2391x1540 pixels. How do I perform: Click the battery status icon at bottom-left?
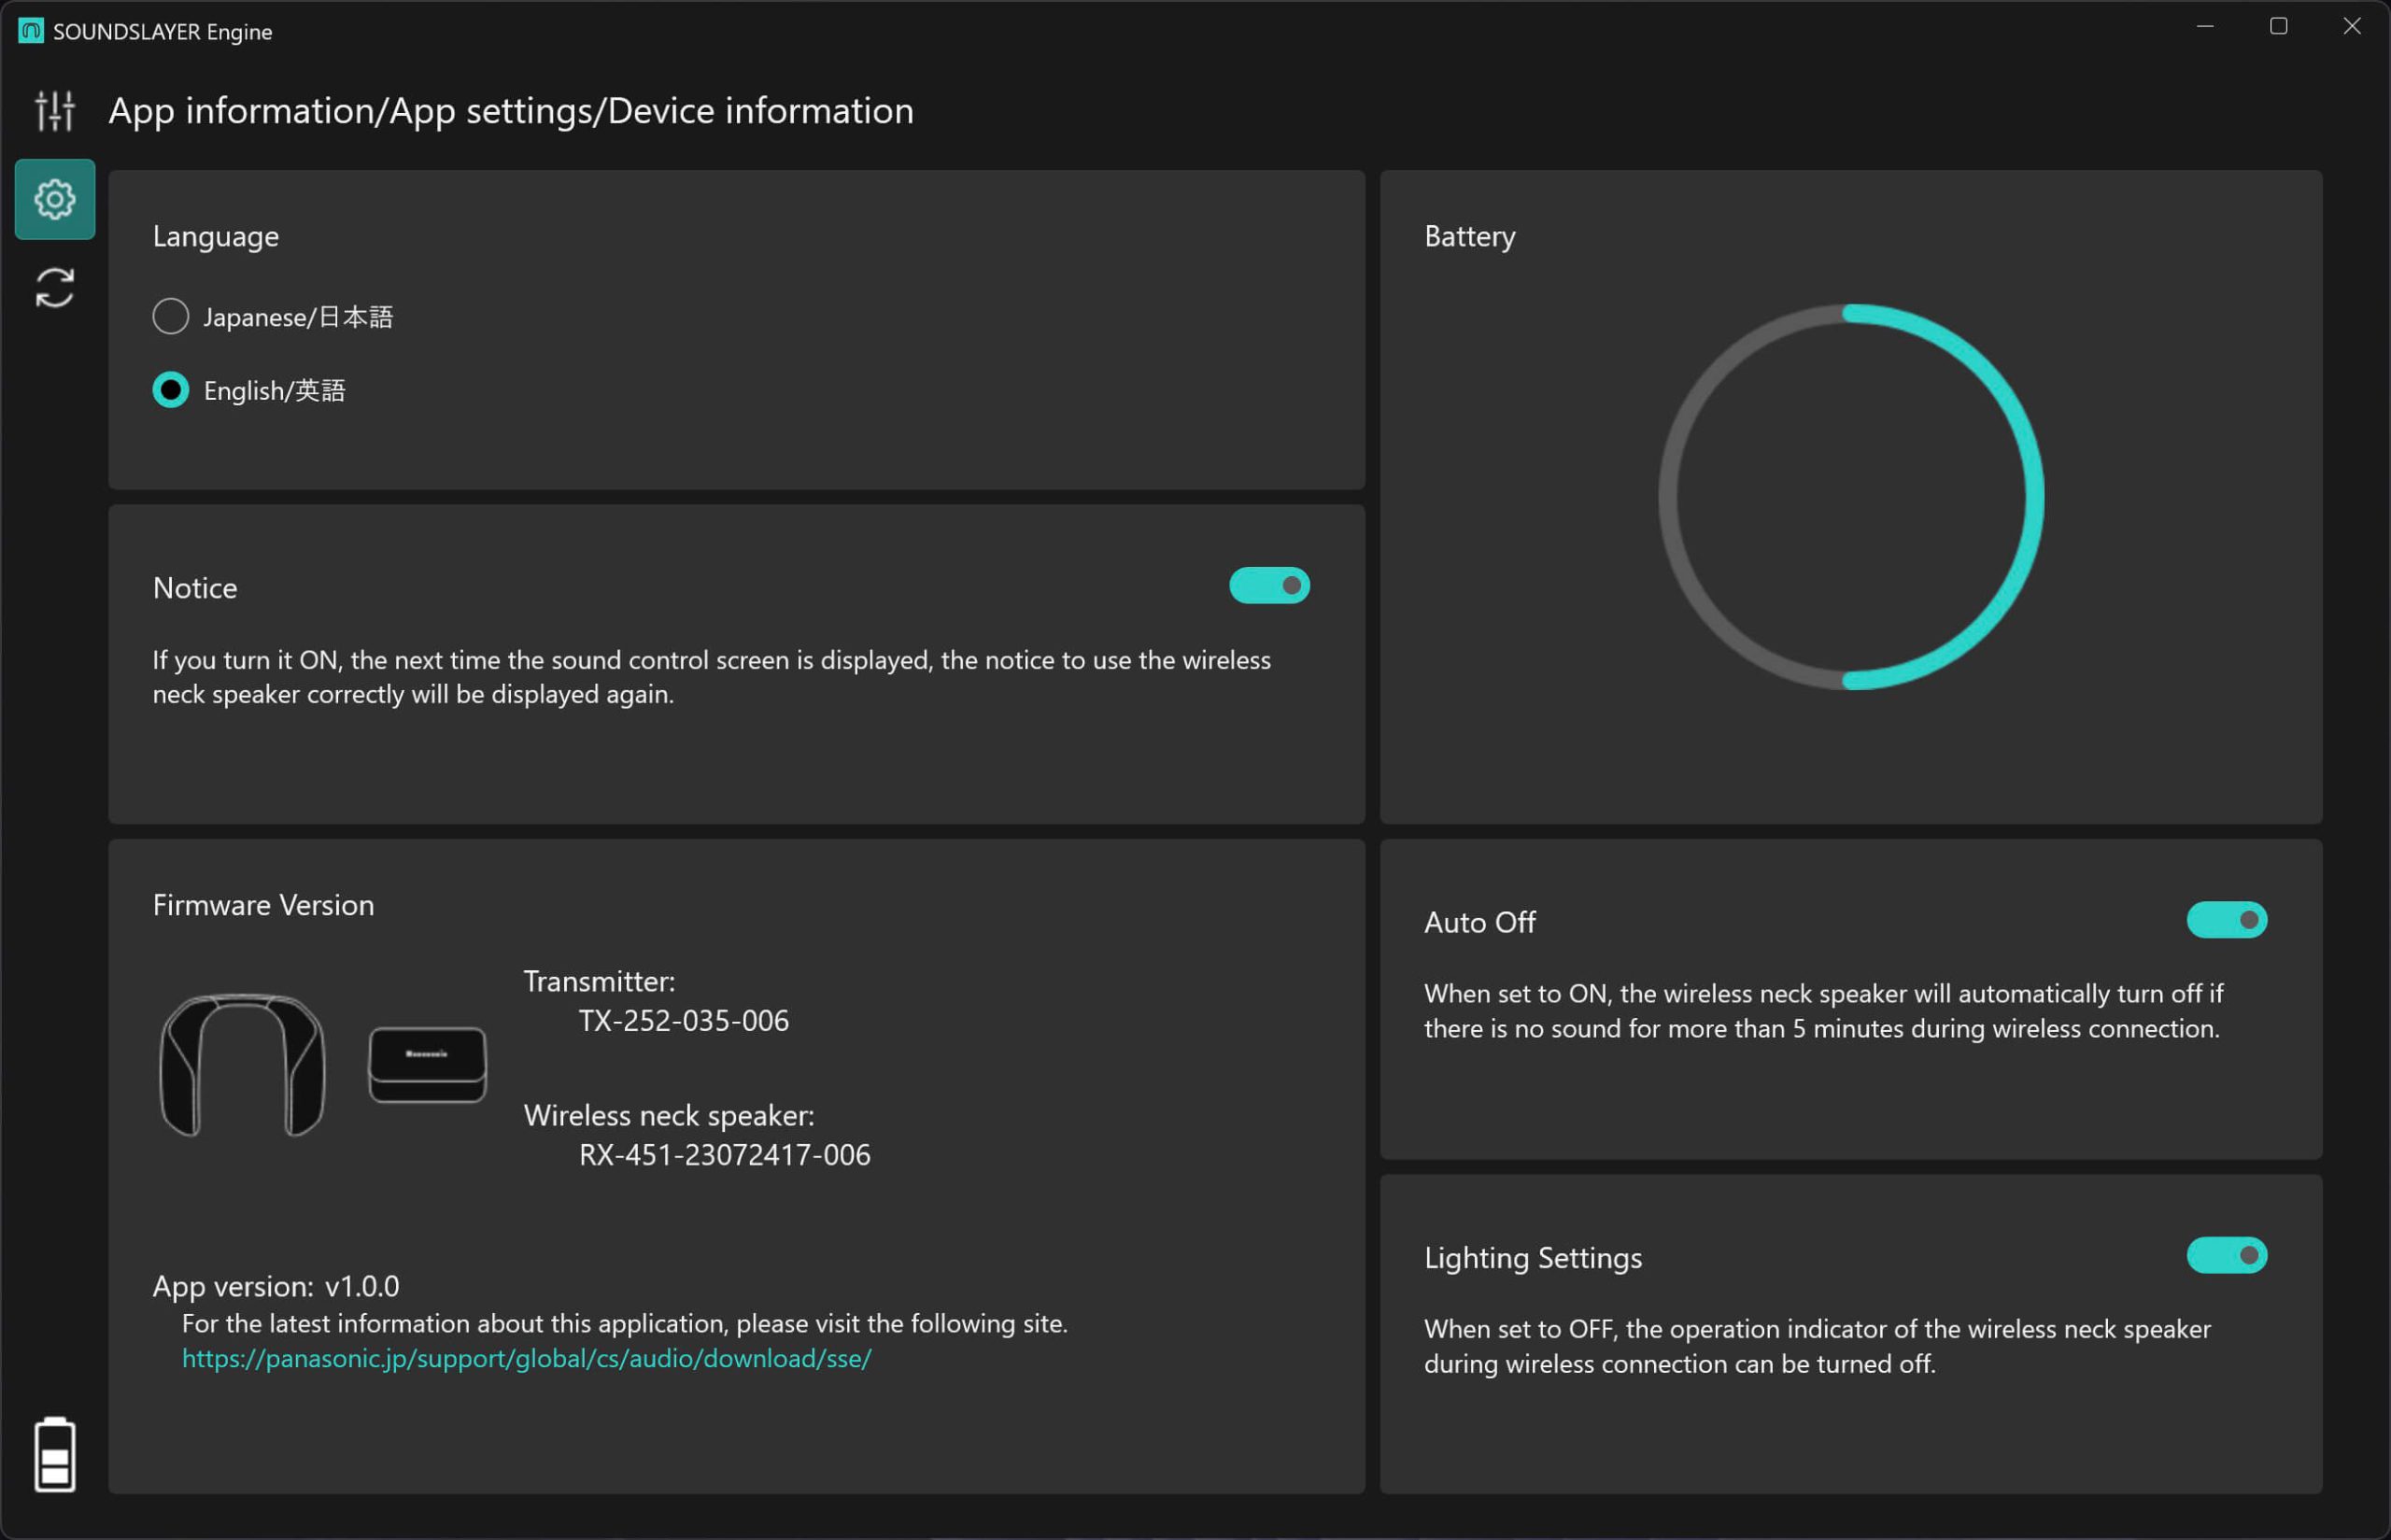click(54, 1454)
